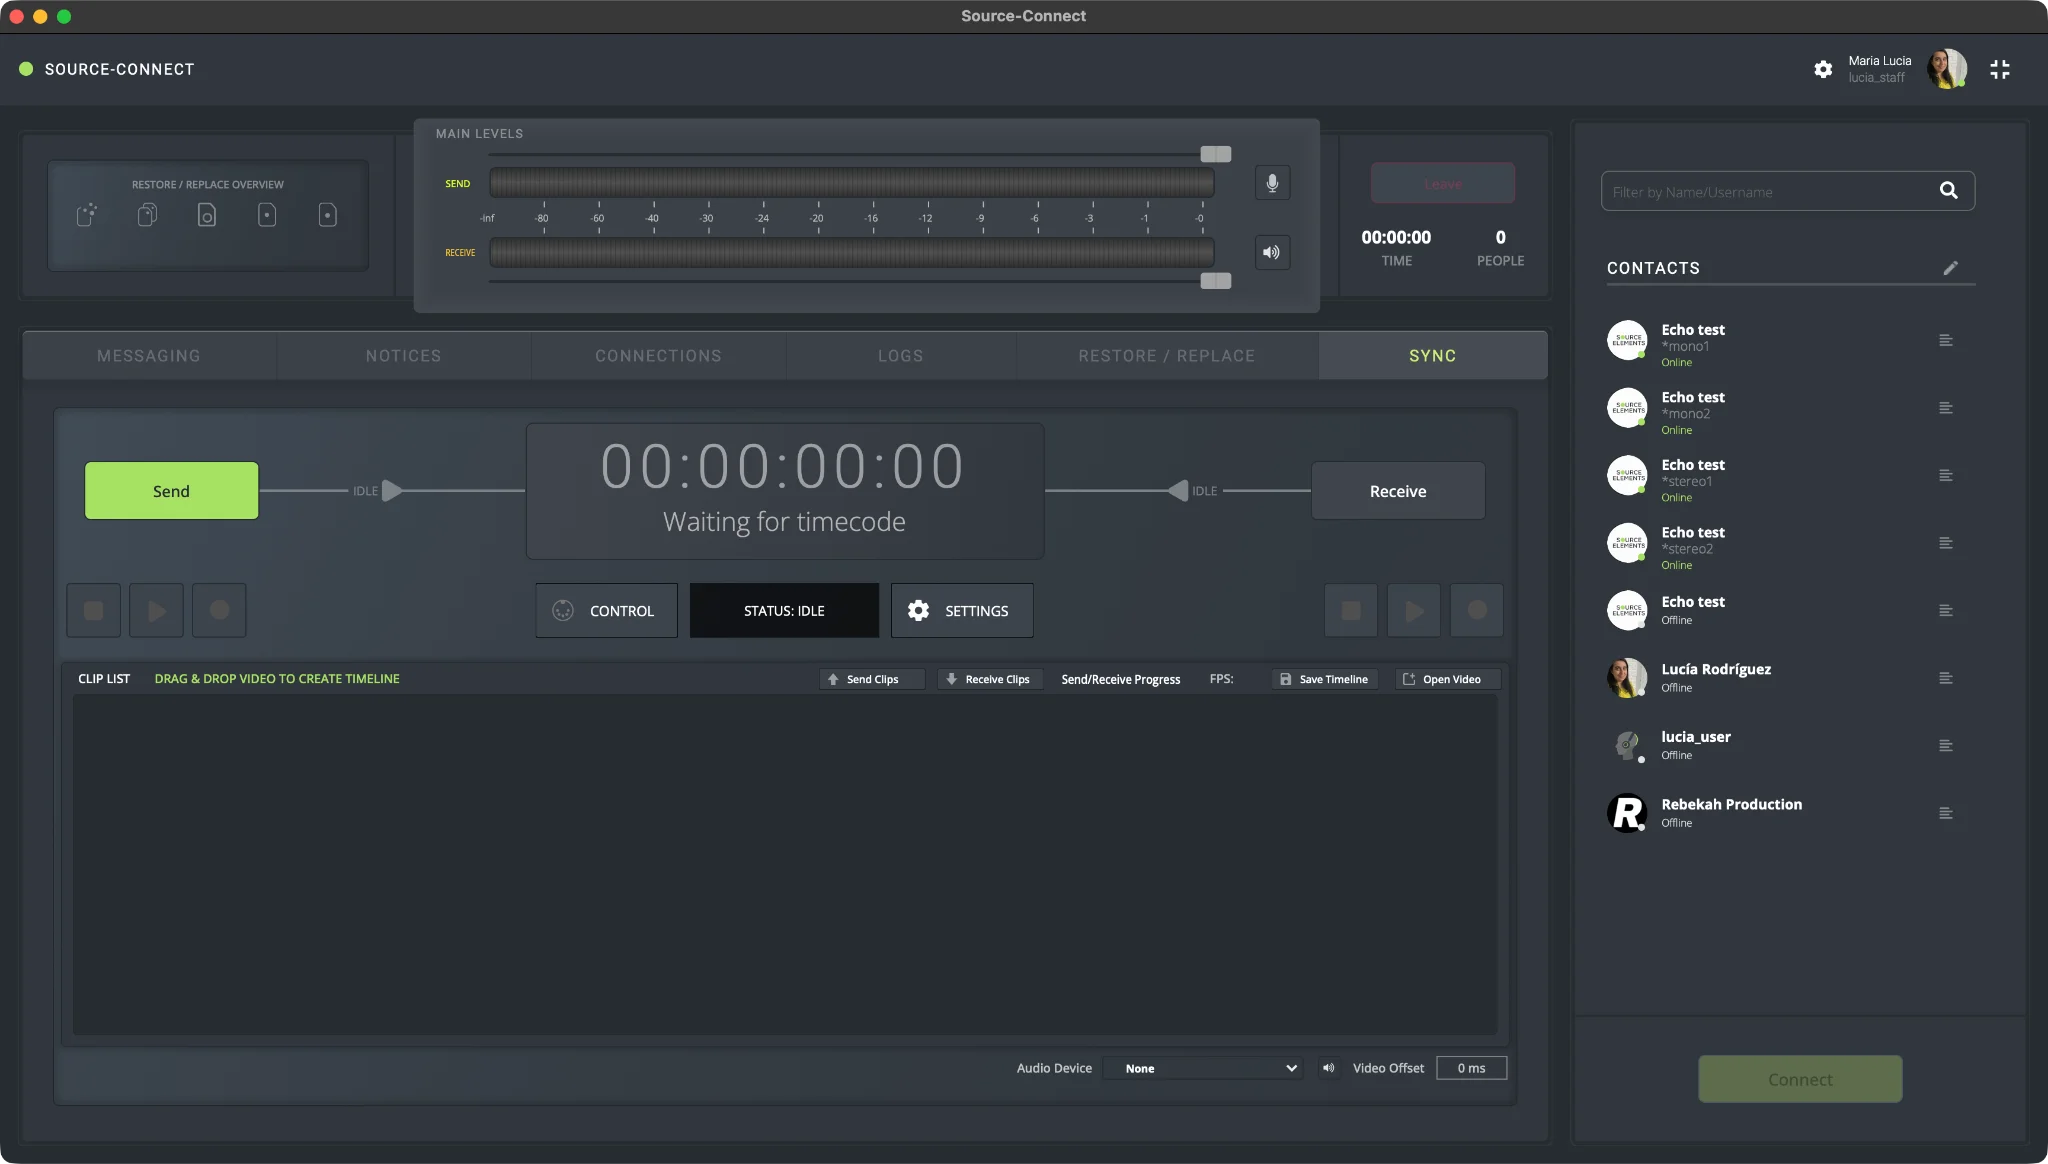
Task: Switch to the Connections tab
Action: [658, 356]
